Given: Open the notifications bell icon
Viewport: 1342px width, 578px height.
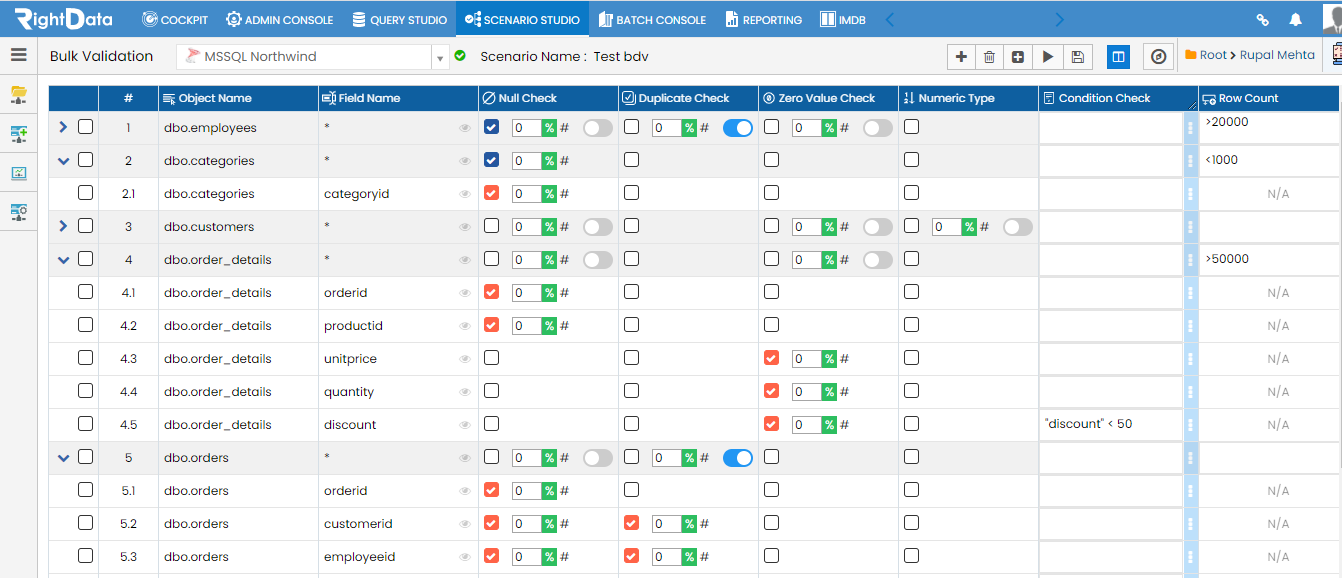Looking at the screenshot, I should point(1295,19).
